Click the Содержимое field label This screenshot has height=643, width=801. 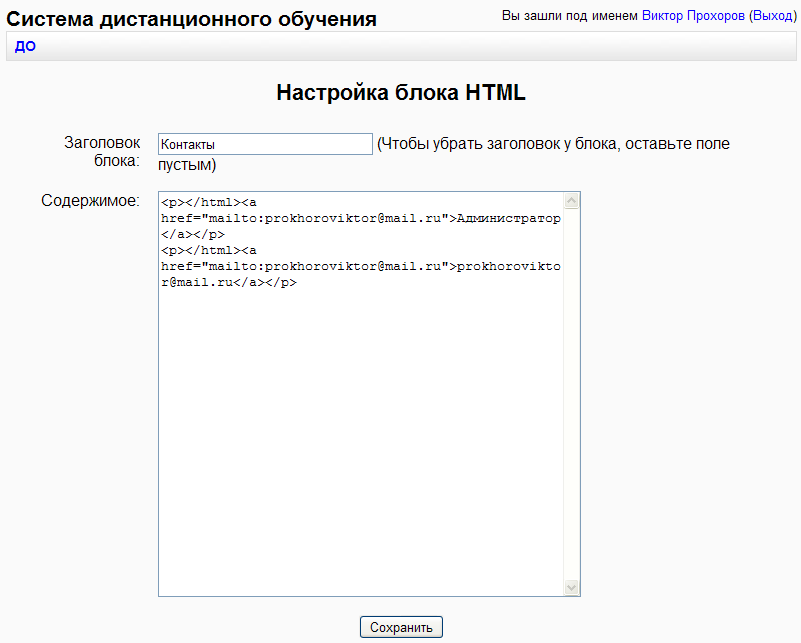(90, 201)
